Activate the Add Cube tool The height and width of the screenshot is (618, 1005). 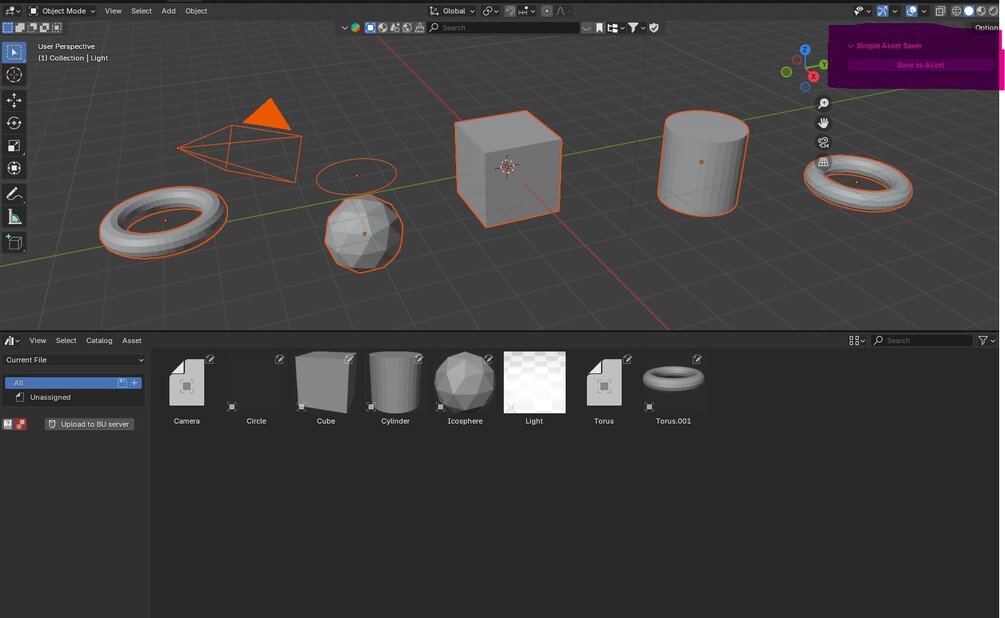(14, 241)
